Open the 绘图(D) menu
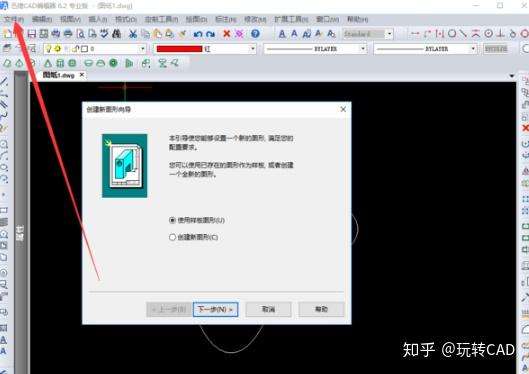Screen dimensions: 529x374 196,19
